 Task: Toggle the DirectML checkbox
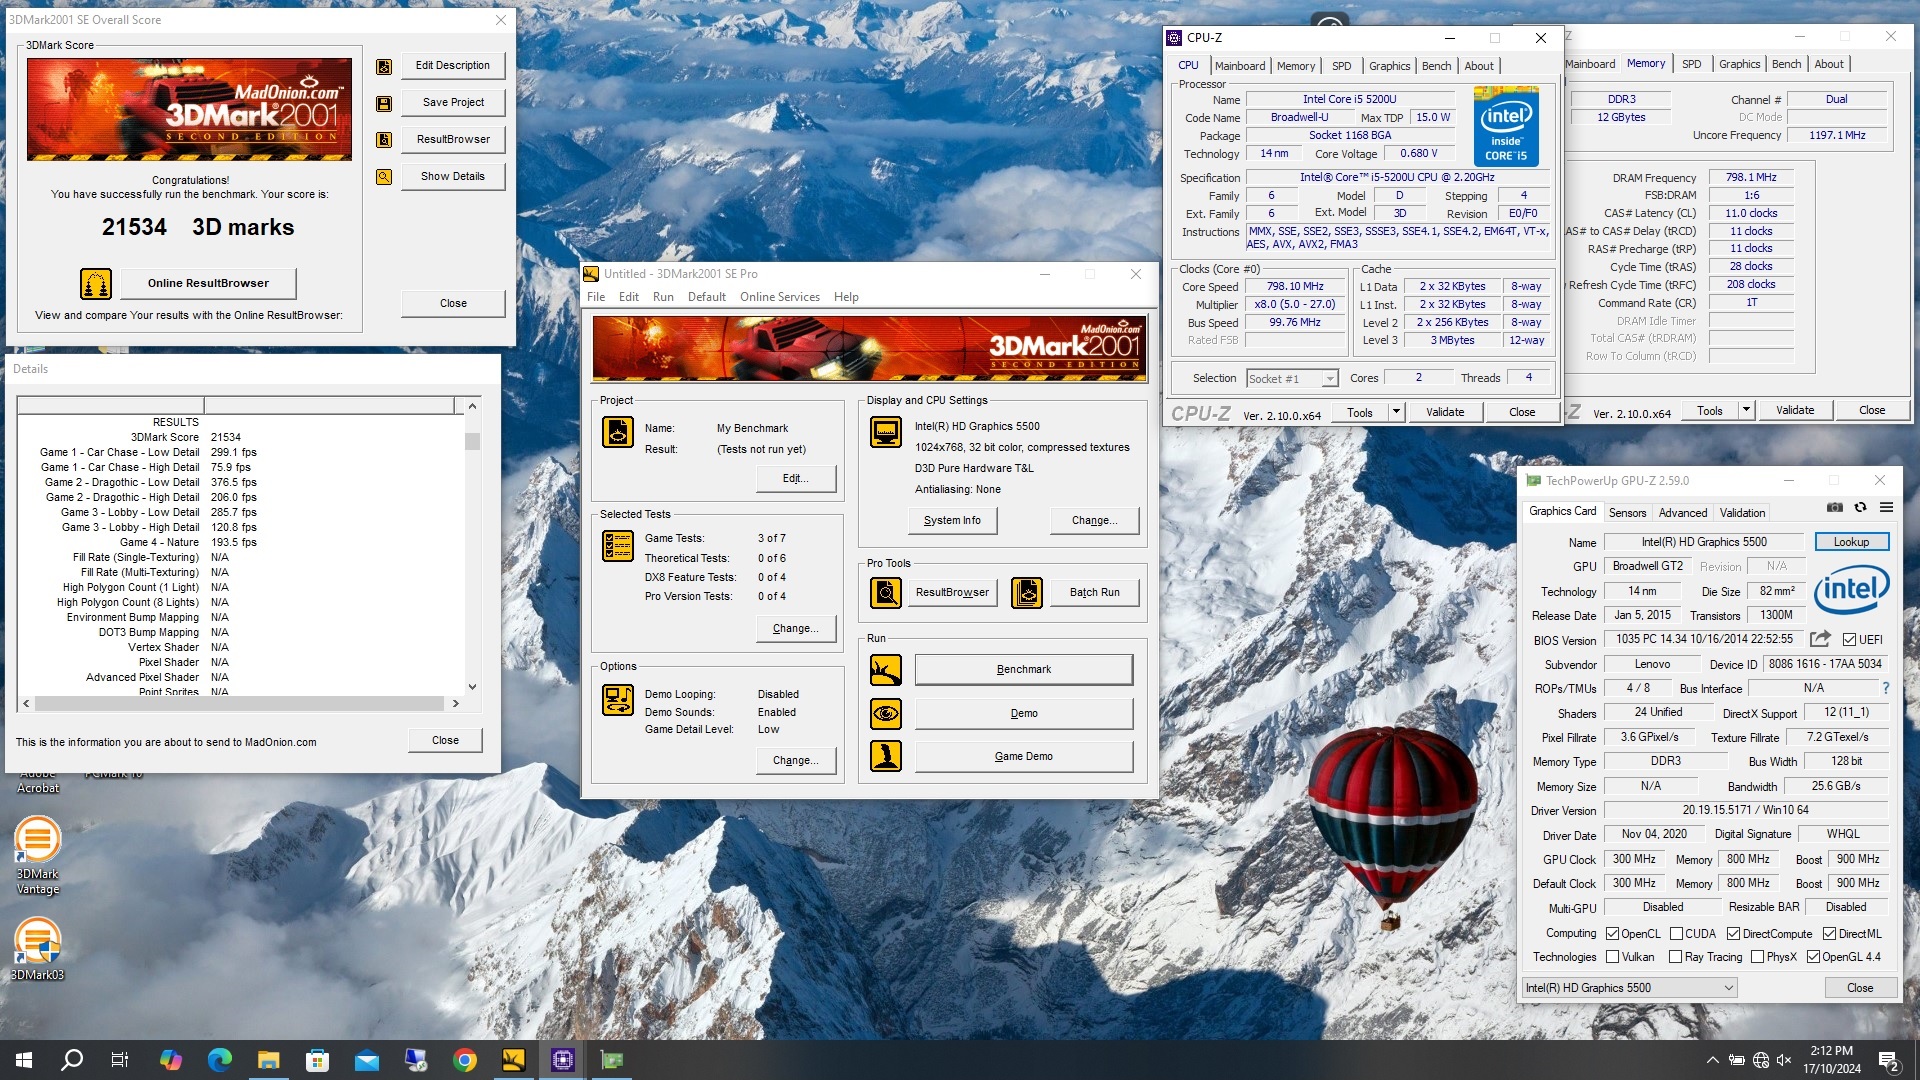click(x=1829, y=934)
